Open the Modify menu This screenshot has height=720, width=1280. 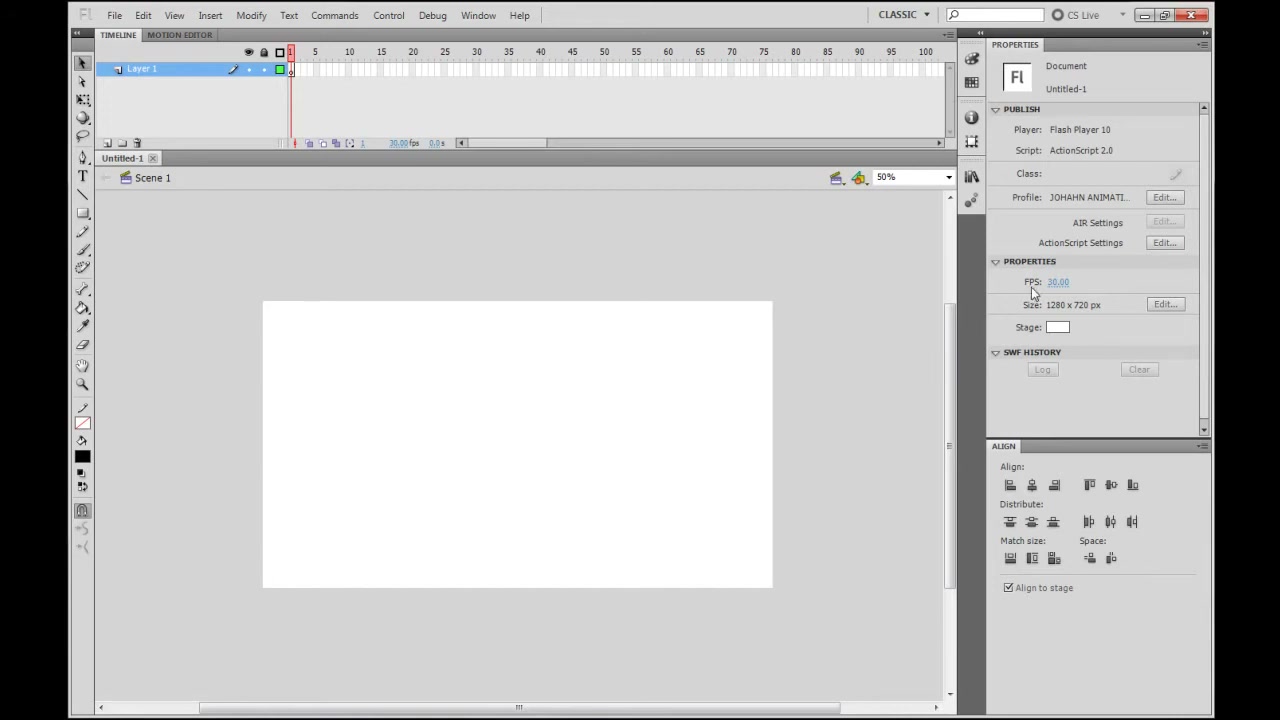[x=251, y=15]
